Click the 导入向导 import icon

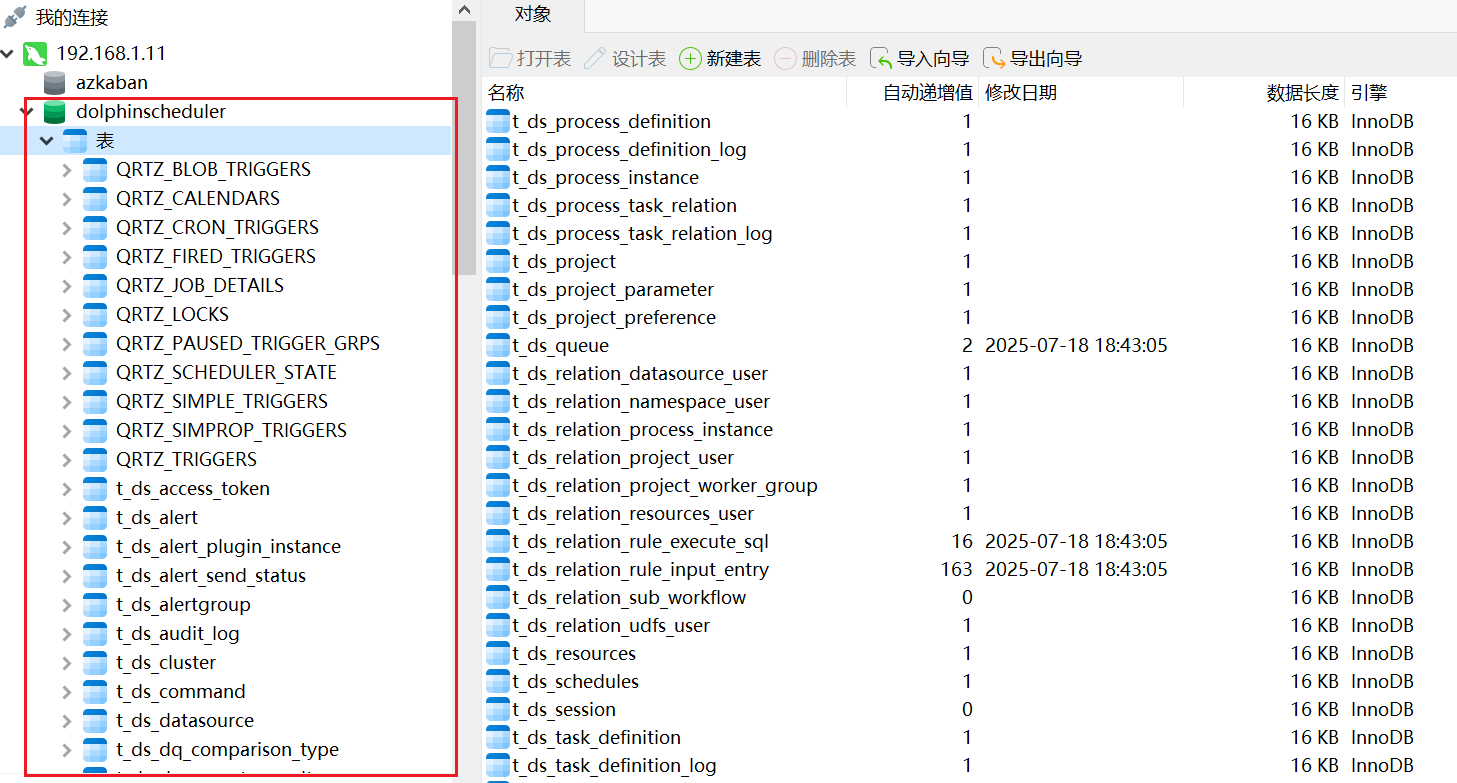[881, 59]
